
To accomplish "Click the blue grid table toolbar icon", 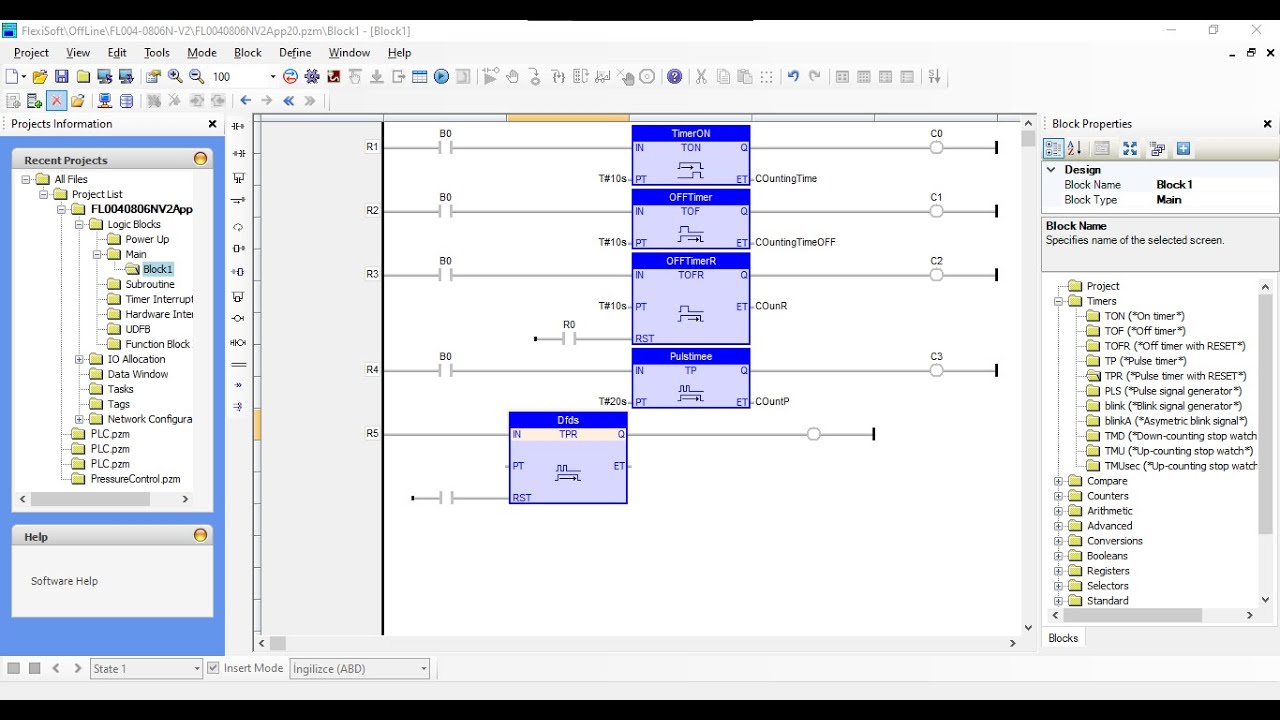I will [420, 77].
